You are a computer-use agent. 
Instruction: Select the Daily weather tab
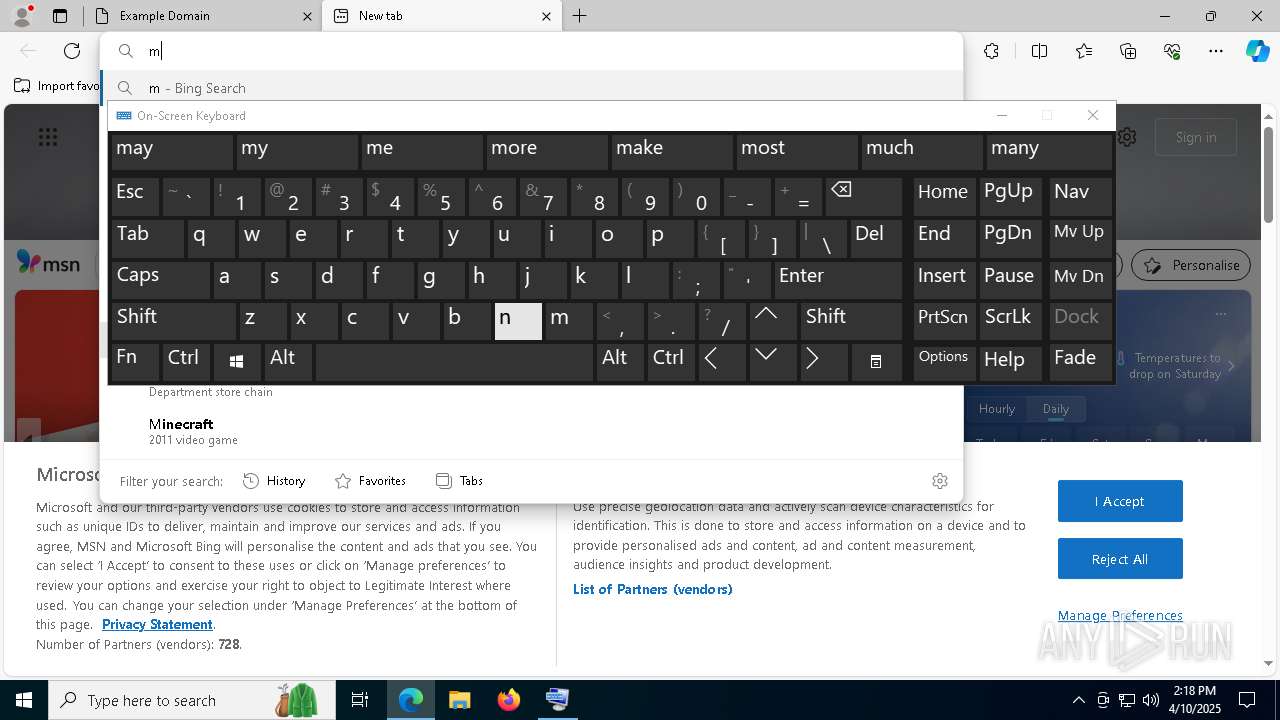[1056, 409]
